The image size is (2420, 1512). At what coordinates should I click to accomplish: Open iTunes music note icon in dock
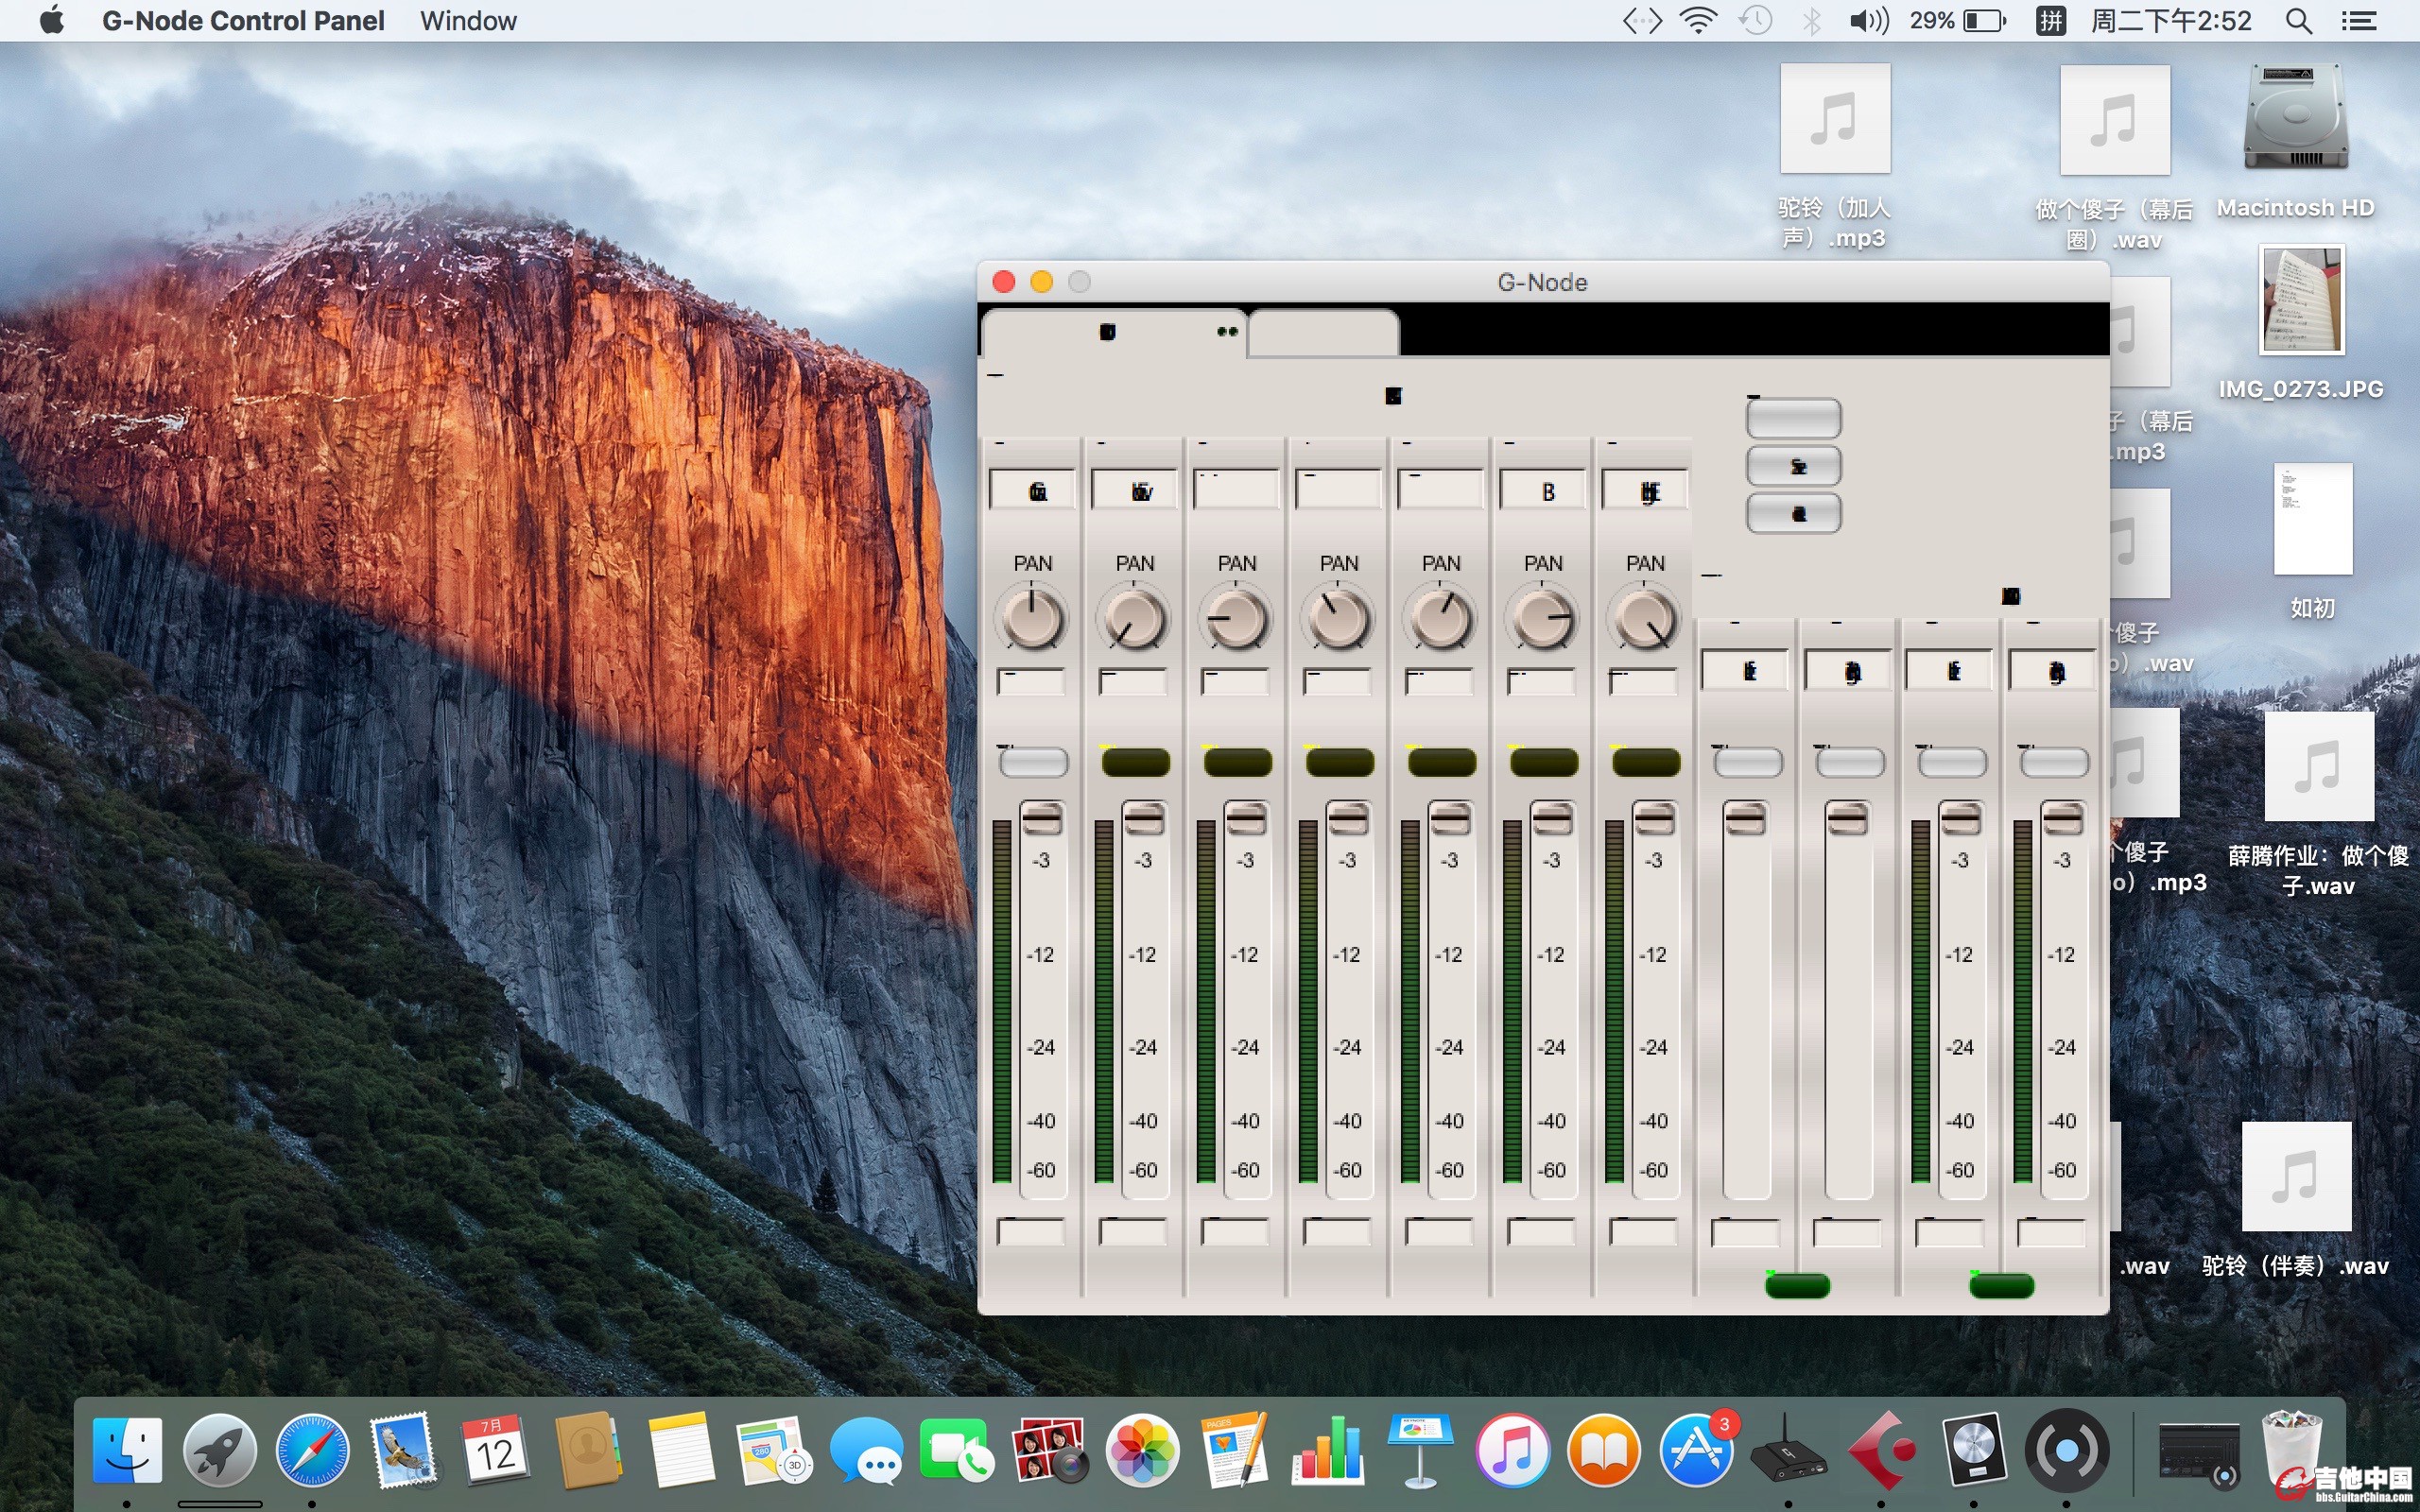click(1512, 1450)
